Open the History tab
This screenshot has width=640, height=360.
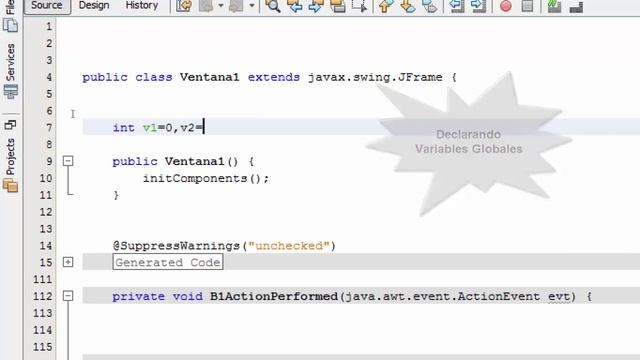(x=142, y=5)
